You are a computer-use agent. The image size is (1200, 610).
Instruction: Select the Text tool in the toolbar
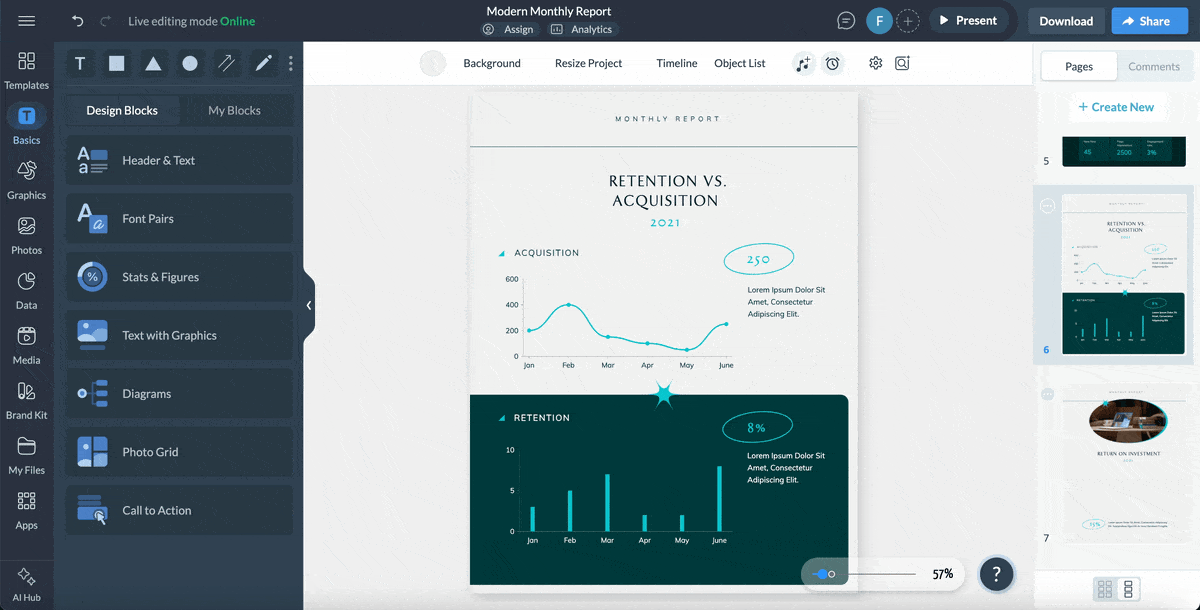pyautogui.click(x=79, y=63)
